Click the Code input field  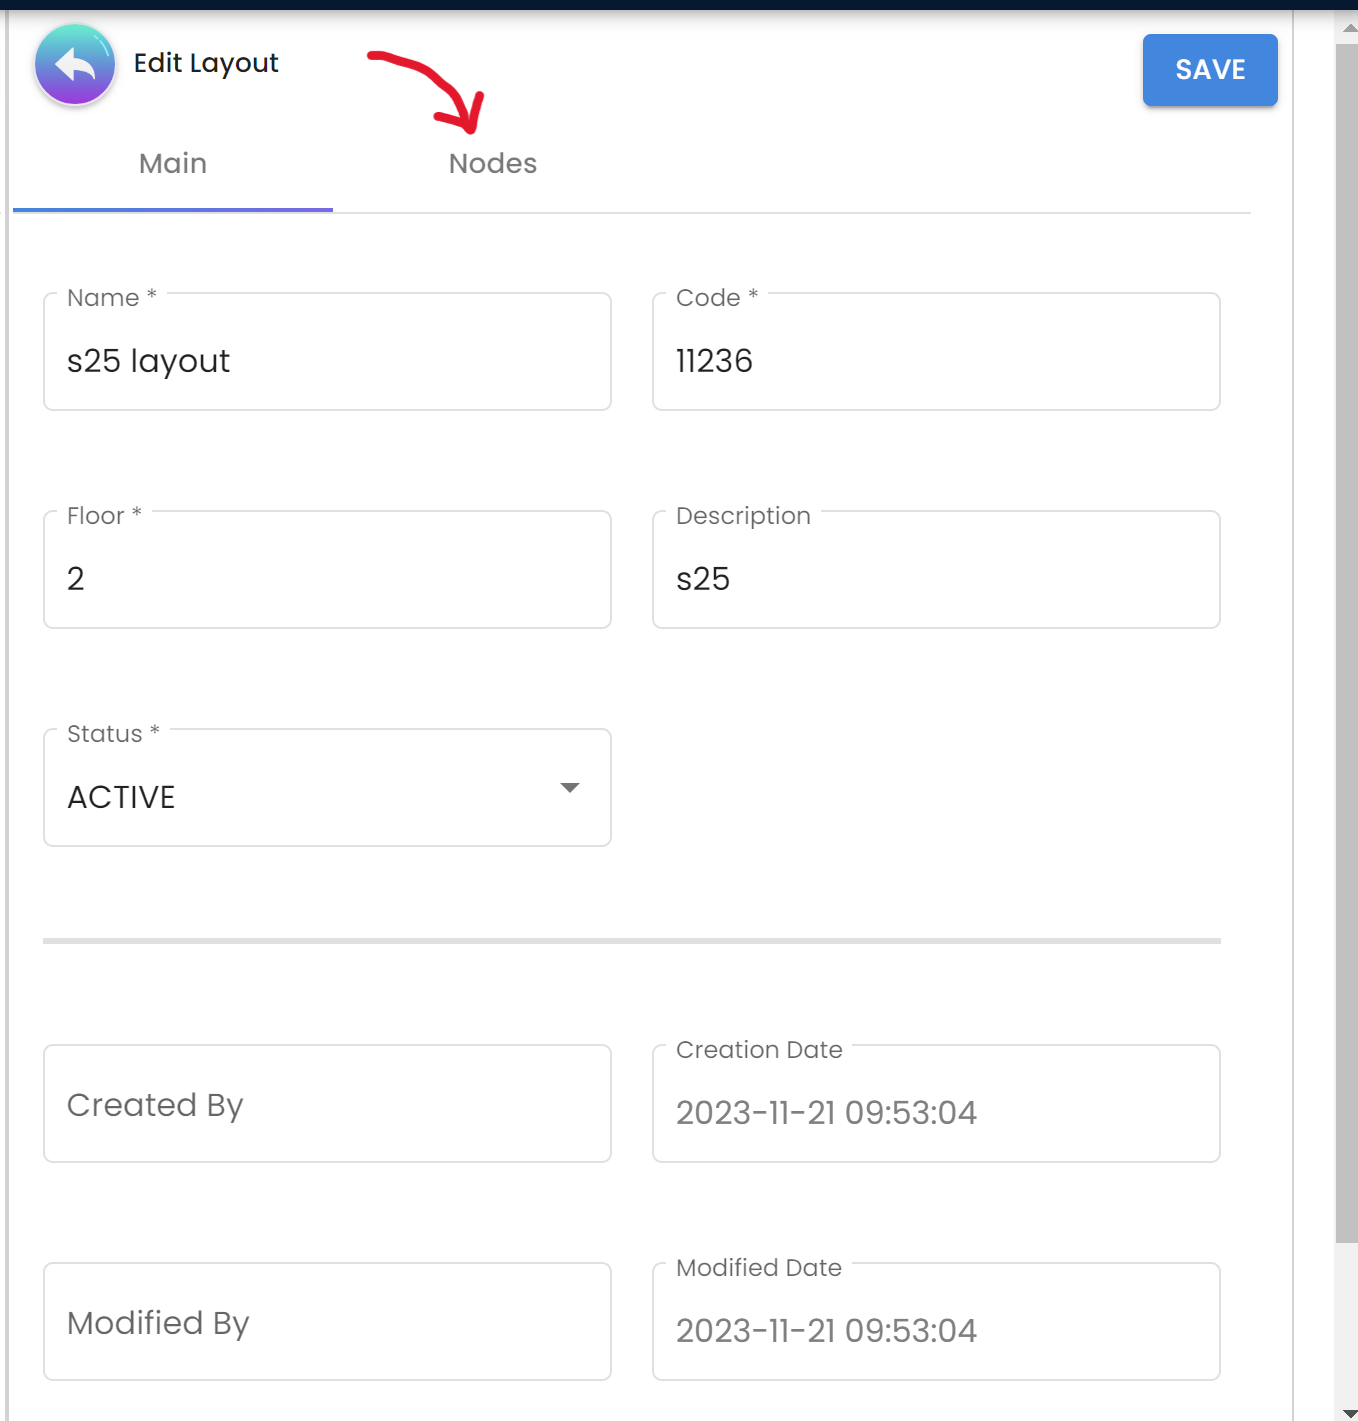935,361
